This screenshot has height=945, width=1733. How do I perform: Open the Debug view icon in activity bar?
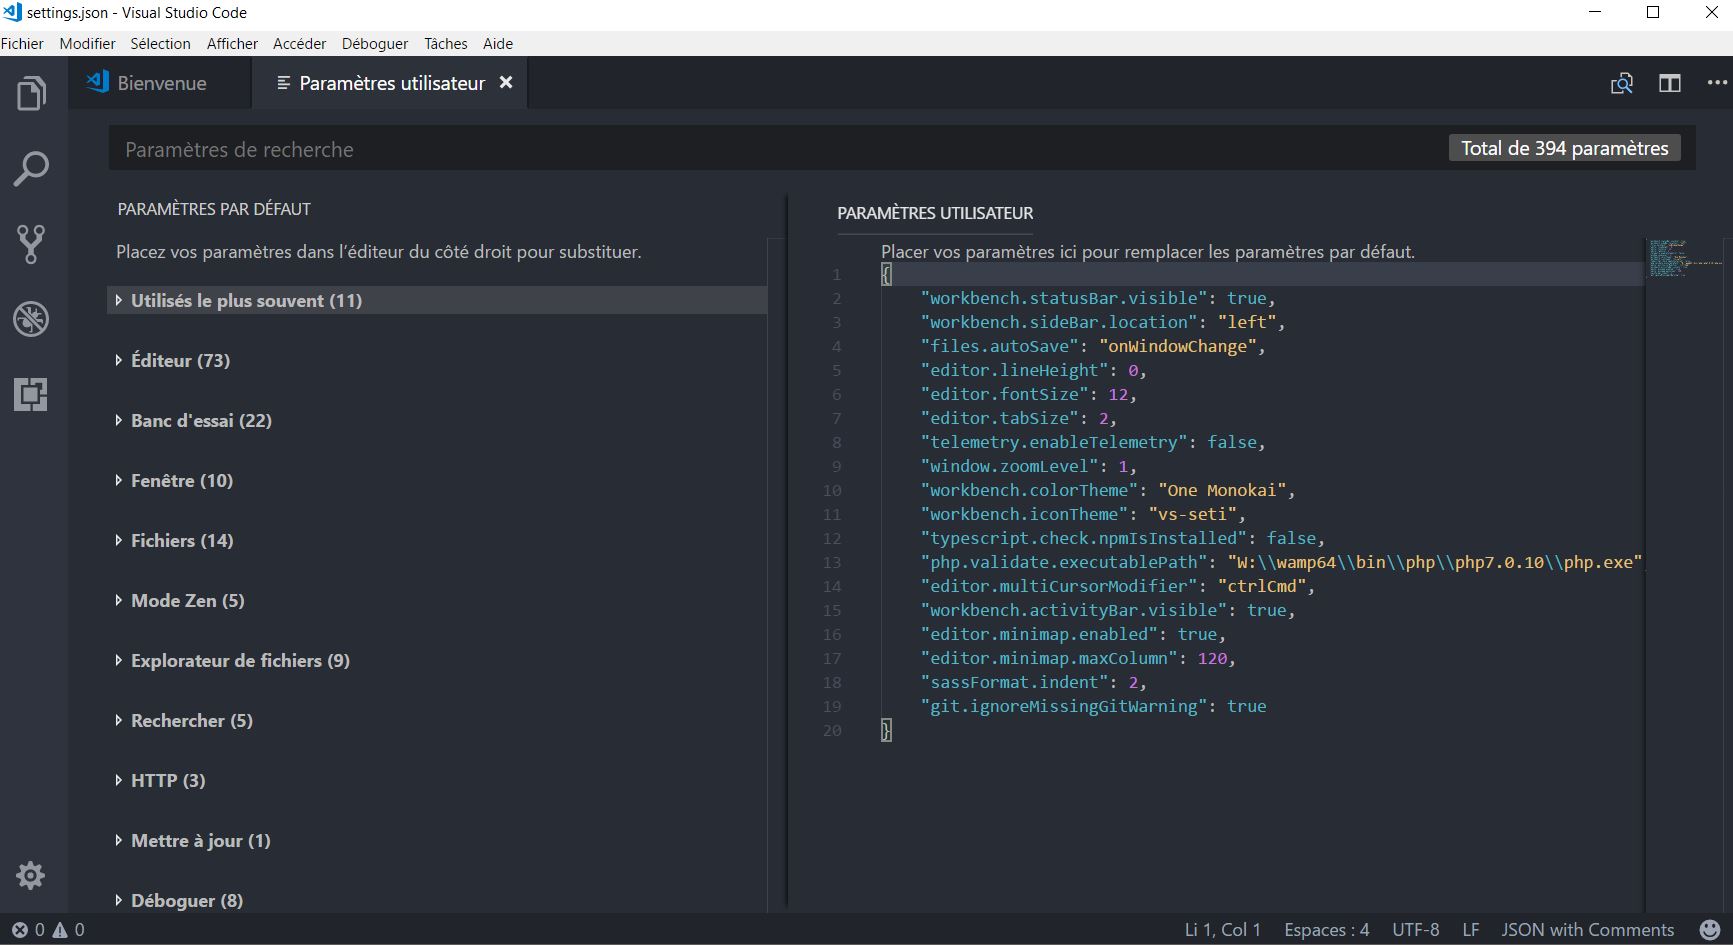pos(31,319)
